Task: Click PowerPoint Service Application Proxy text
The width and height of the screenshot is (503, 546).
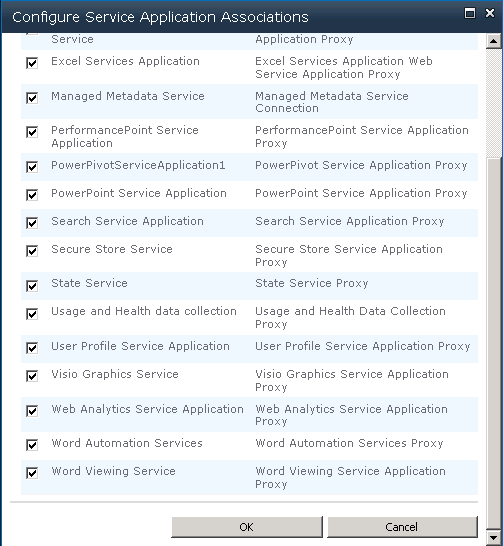Action: point(361,193)
